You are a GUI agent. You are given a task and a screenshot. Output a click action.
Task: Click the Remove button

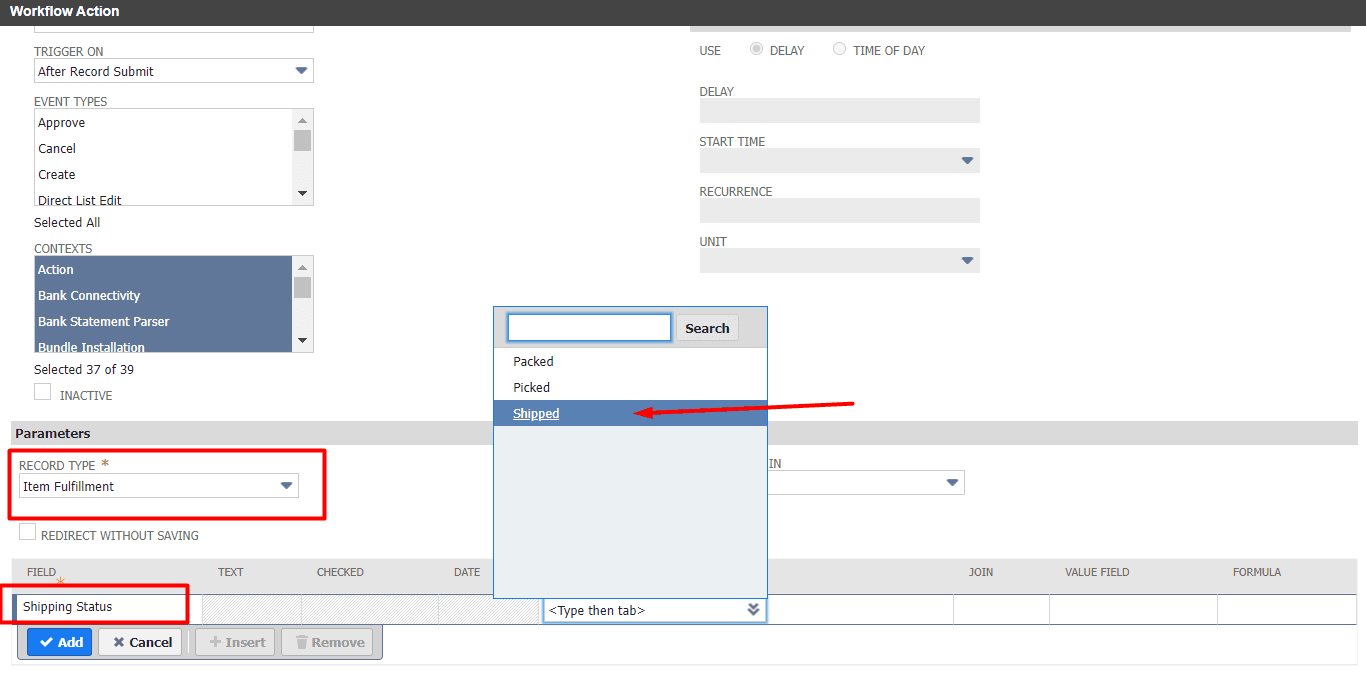[x=328, y=642]
